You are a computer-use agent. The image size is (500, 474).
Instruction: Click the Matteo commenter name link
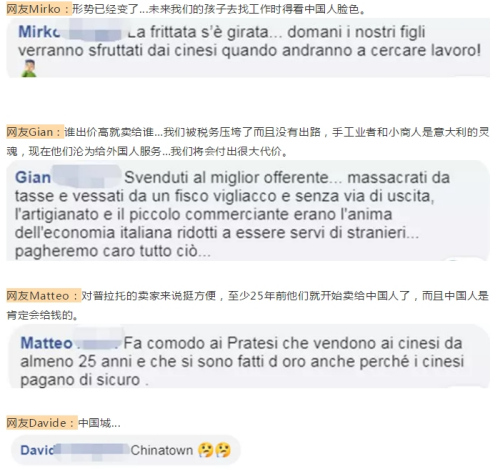click(46, 343)
